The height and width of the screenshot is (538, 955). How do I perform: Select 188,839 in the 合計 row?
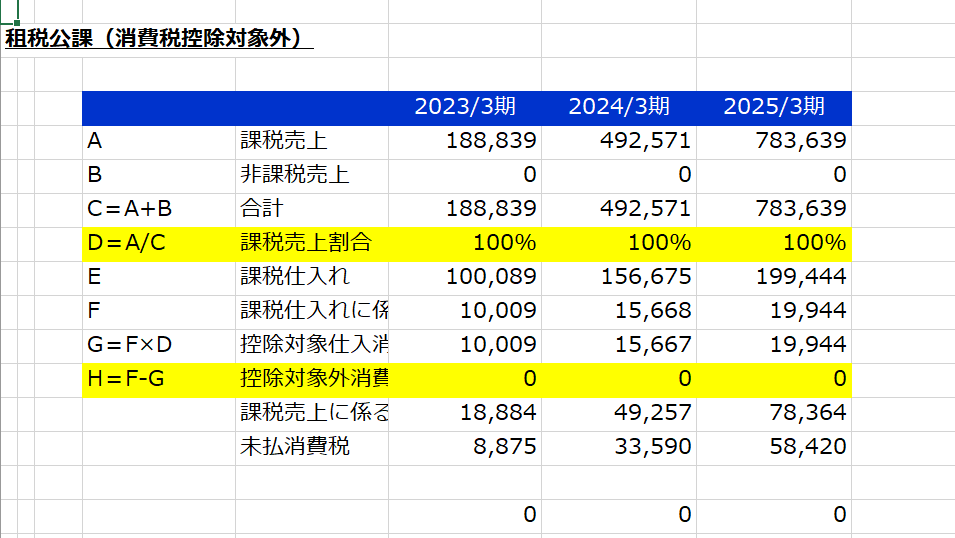coord(465,209)
